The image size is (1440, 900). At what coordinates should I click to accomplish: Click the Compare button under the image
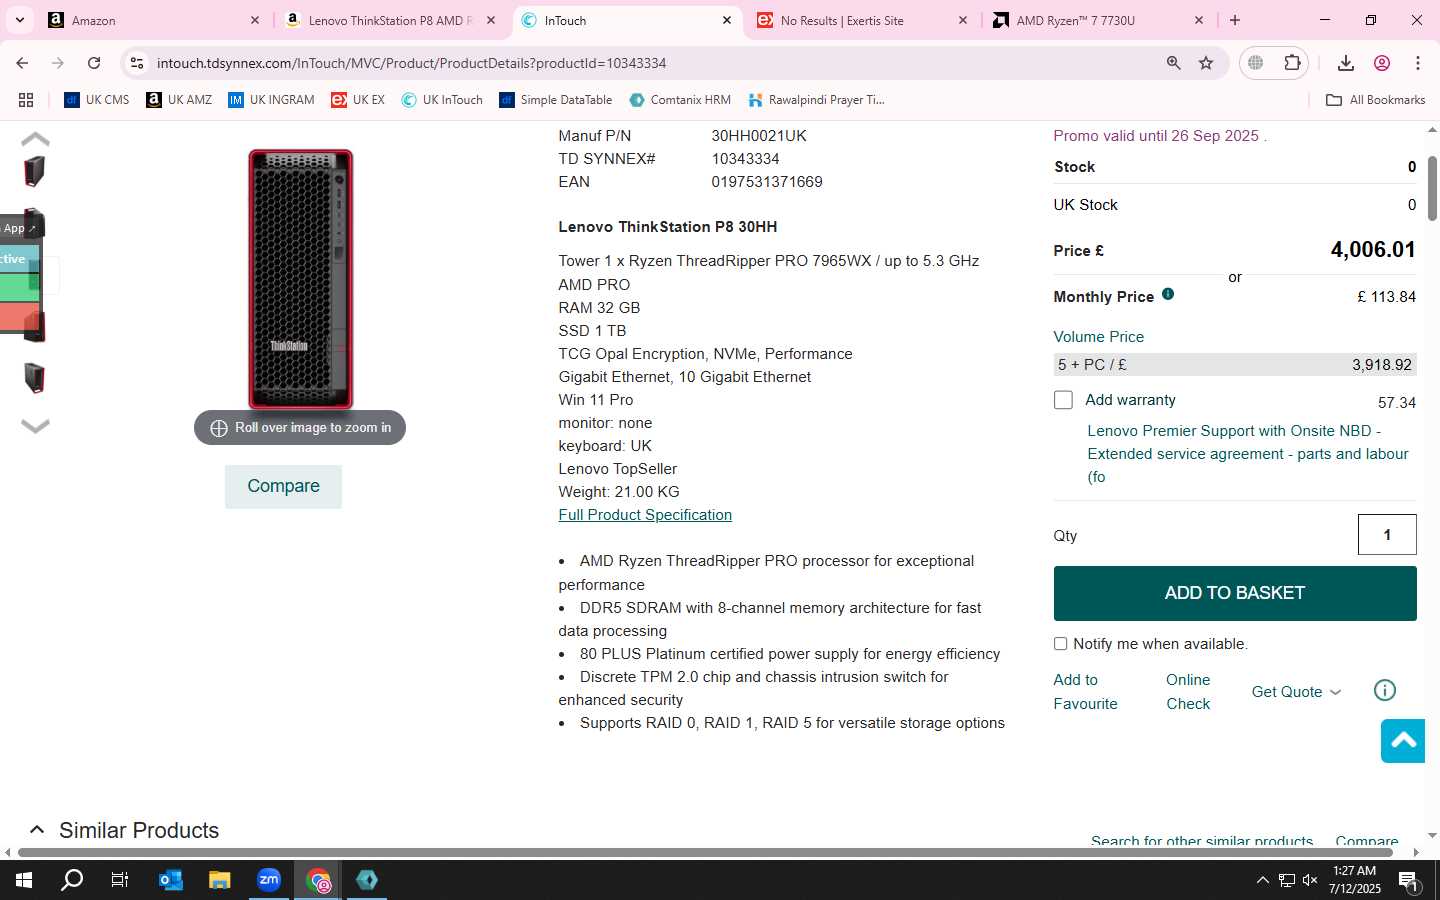pos(283,486)
